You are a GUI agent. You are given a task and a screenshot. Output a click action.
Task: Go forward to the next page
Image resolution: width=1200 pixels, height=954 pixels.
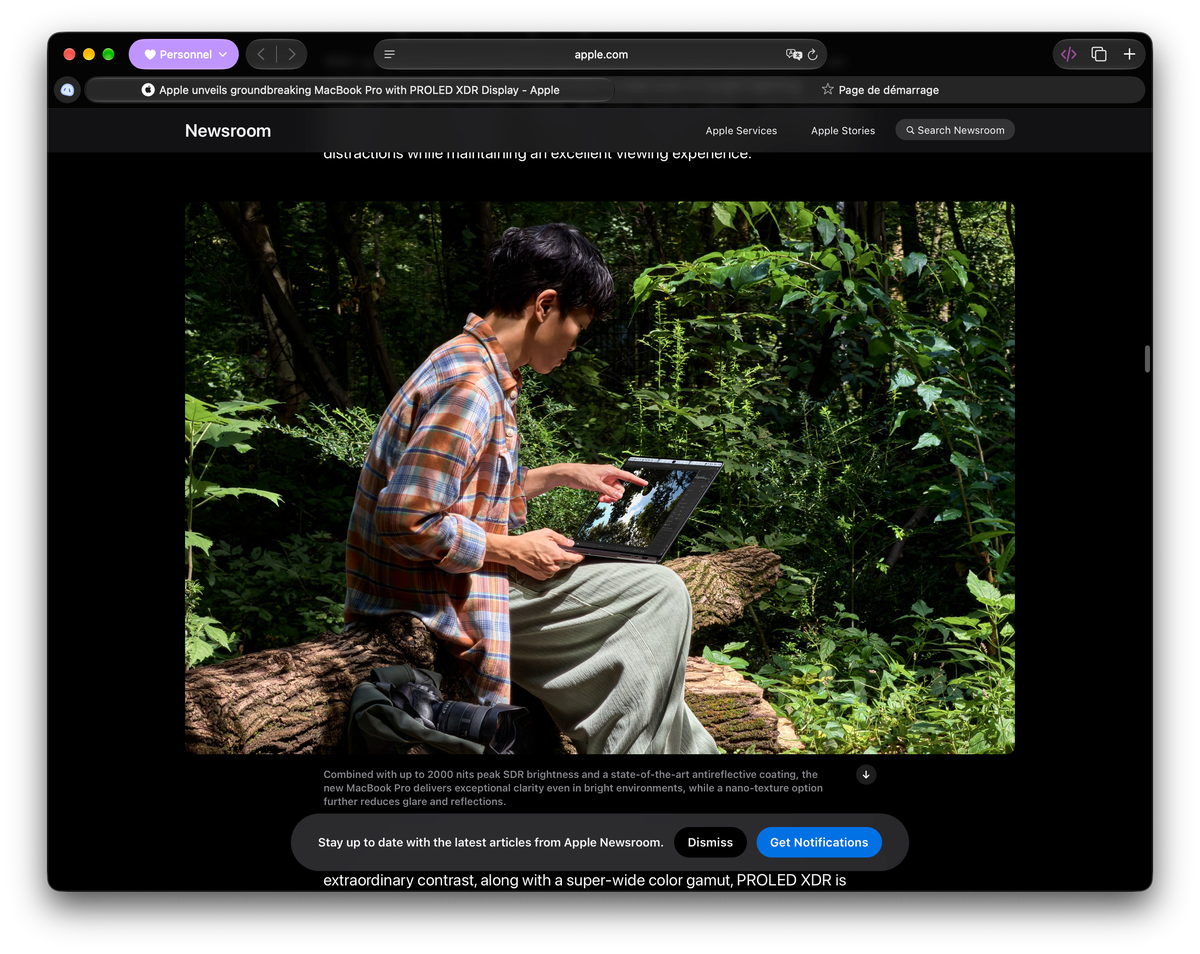(x=292, y=54)
